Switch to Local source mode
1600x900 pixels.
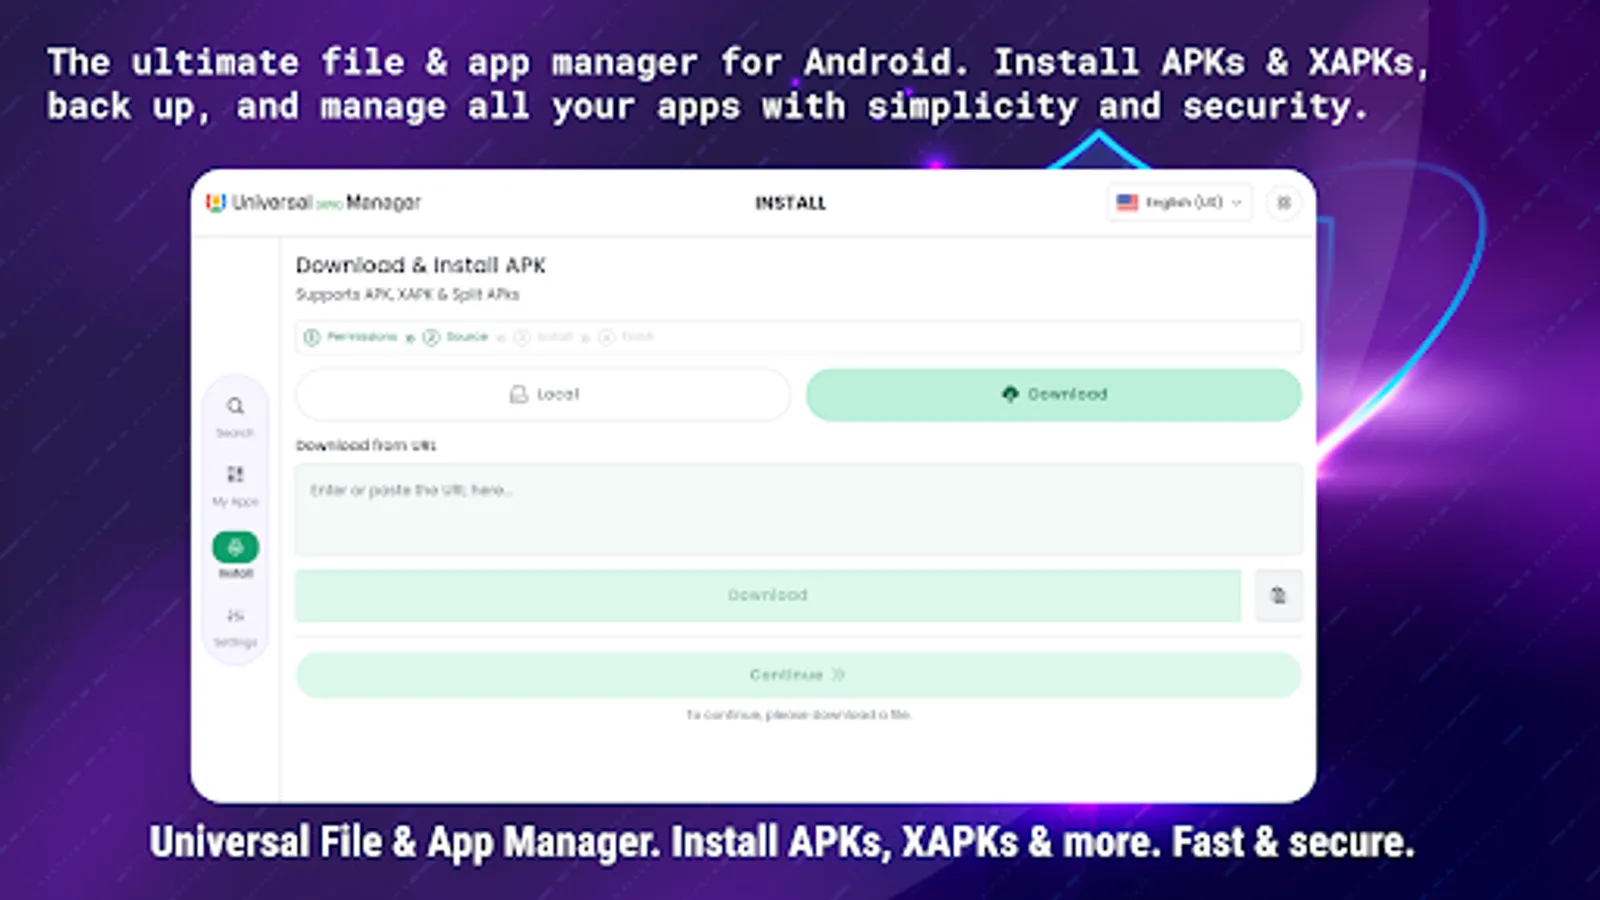click(541, 394)
